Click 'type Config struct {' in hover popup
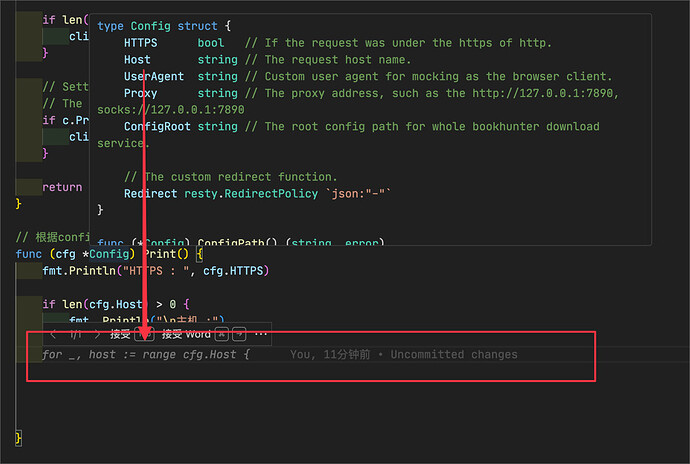This screenshot has width=690, height=464. [164, 26]
